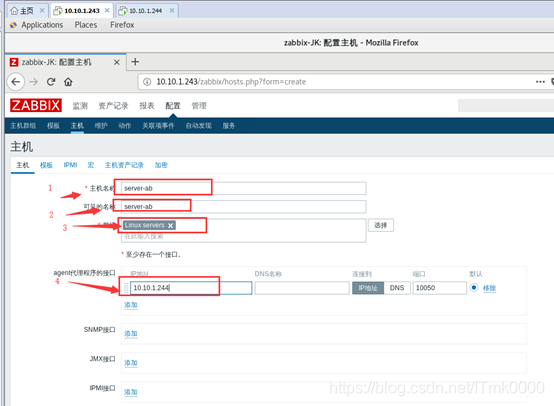This screenshot has height=406, width=554.
Task: Go back with the browser back arrow
Action: 16,82
